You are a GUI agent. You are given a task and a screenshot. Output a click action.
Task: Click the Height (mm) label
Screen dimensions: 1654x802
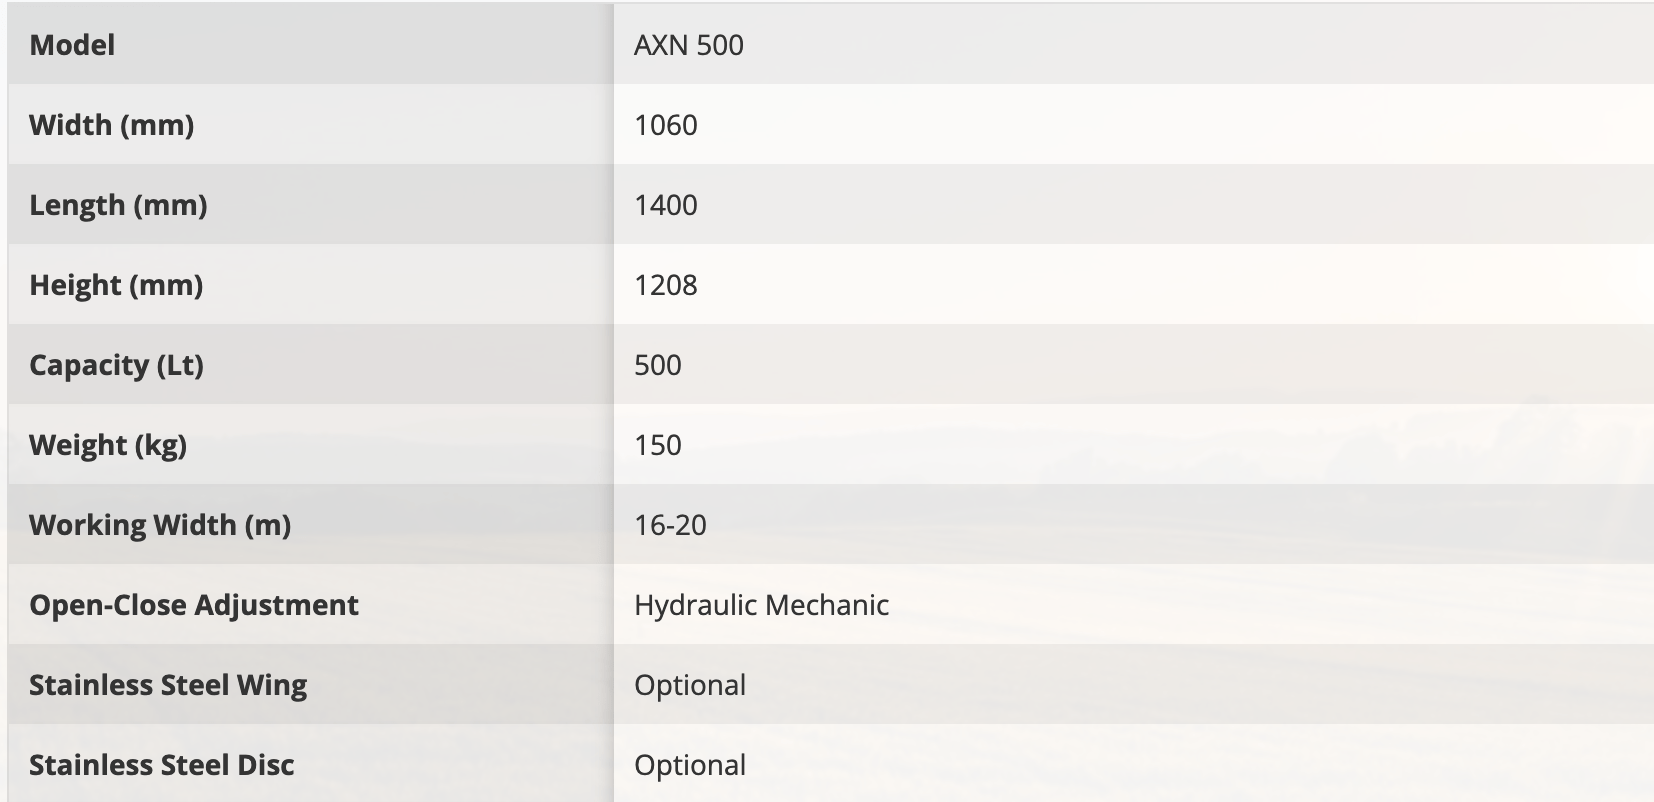116,285
